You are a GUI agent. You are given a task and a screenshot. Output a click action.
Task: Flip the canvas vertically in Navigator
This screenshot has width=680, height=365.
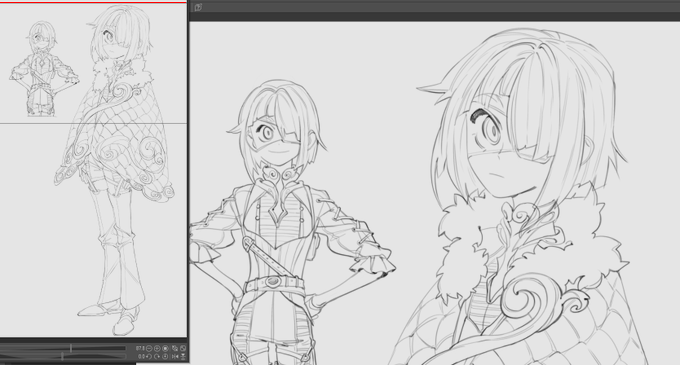183,356
